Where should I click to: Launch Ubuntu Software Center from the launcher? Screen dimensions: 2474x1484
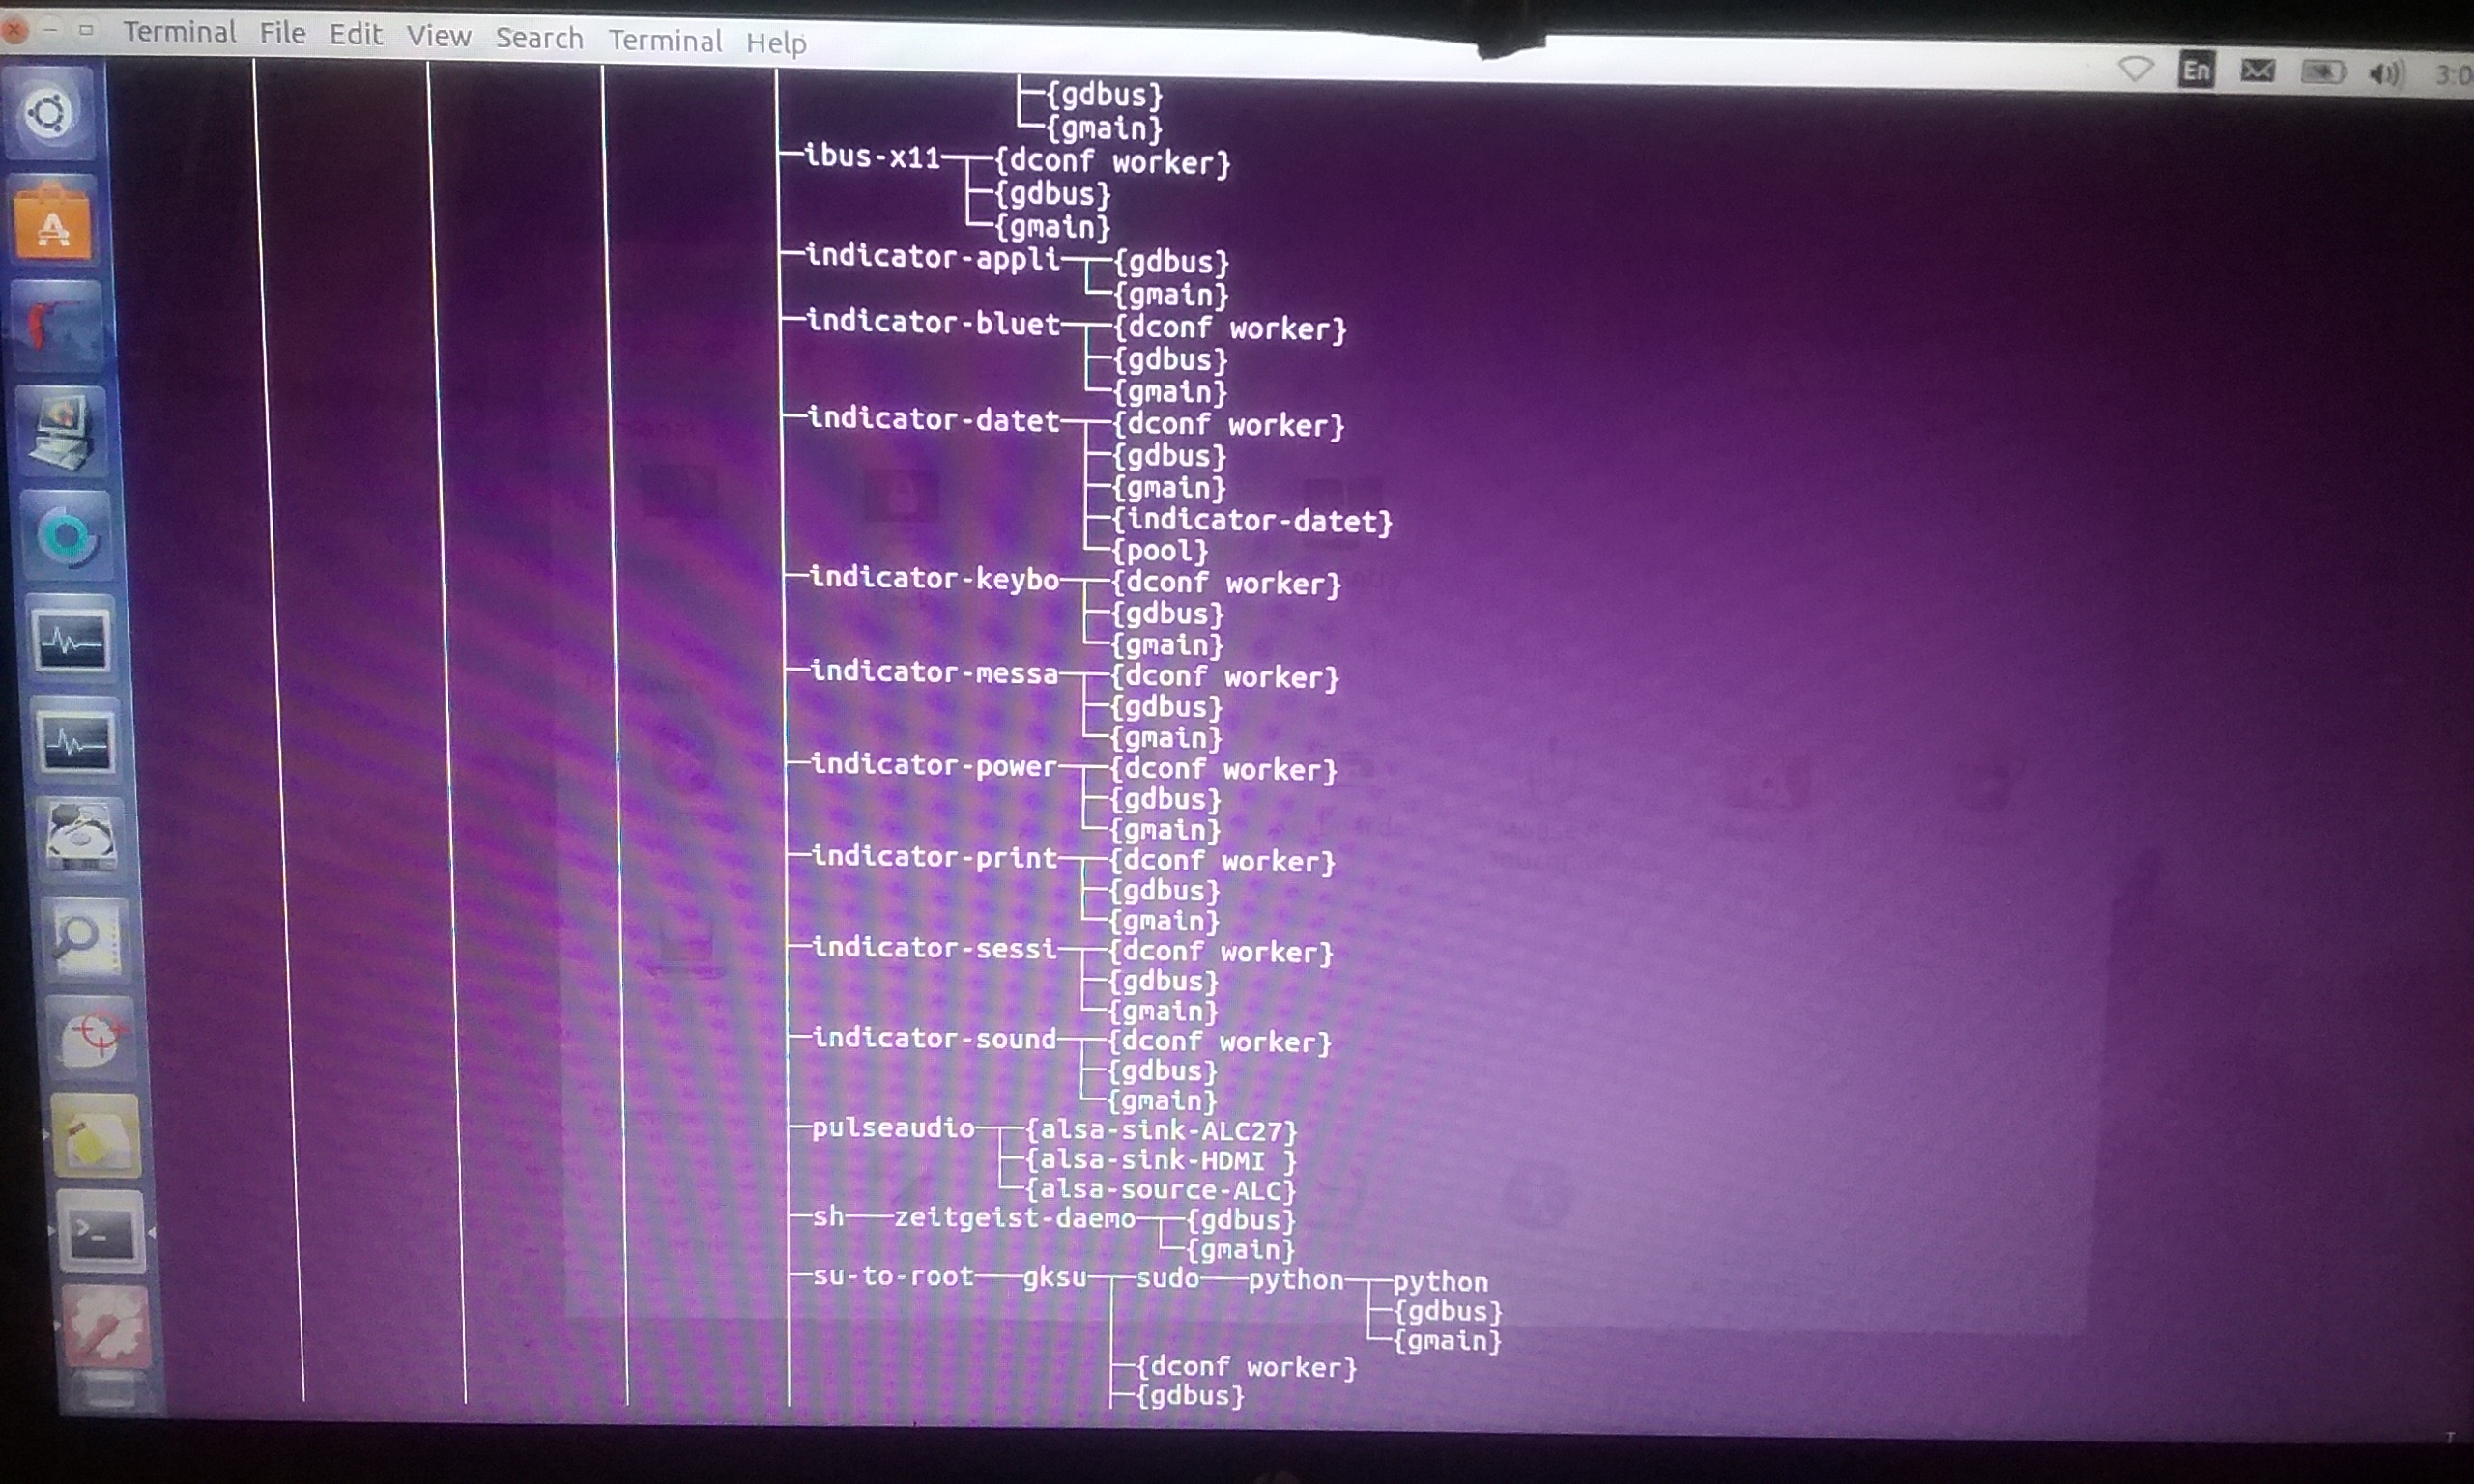(54, 222)
